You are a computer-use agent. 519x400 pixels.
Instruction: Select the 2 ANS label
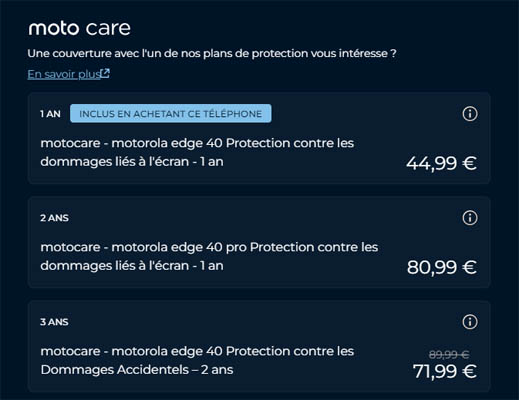pyautogui.click(x=54, y=218)
